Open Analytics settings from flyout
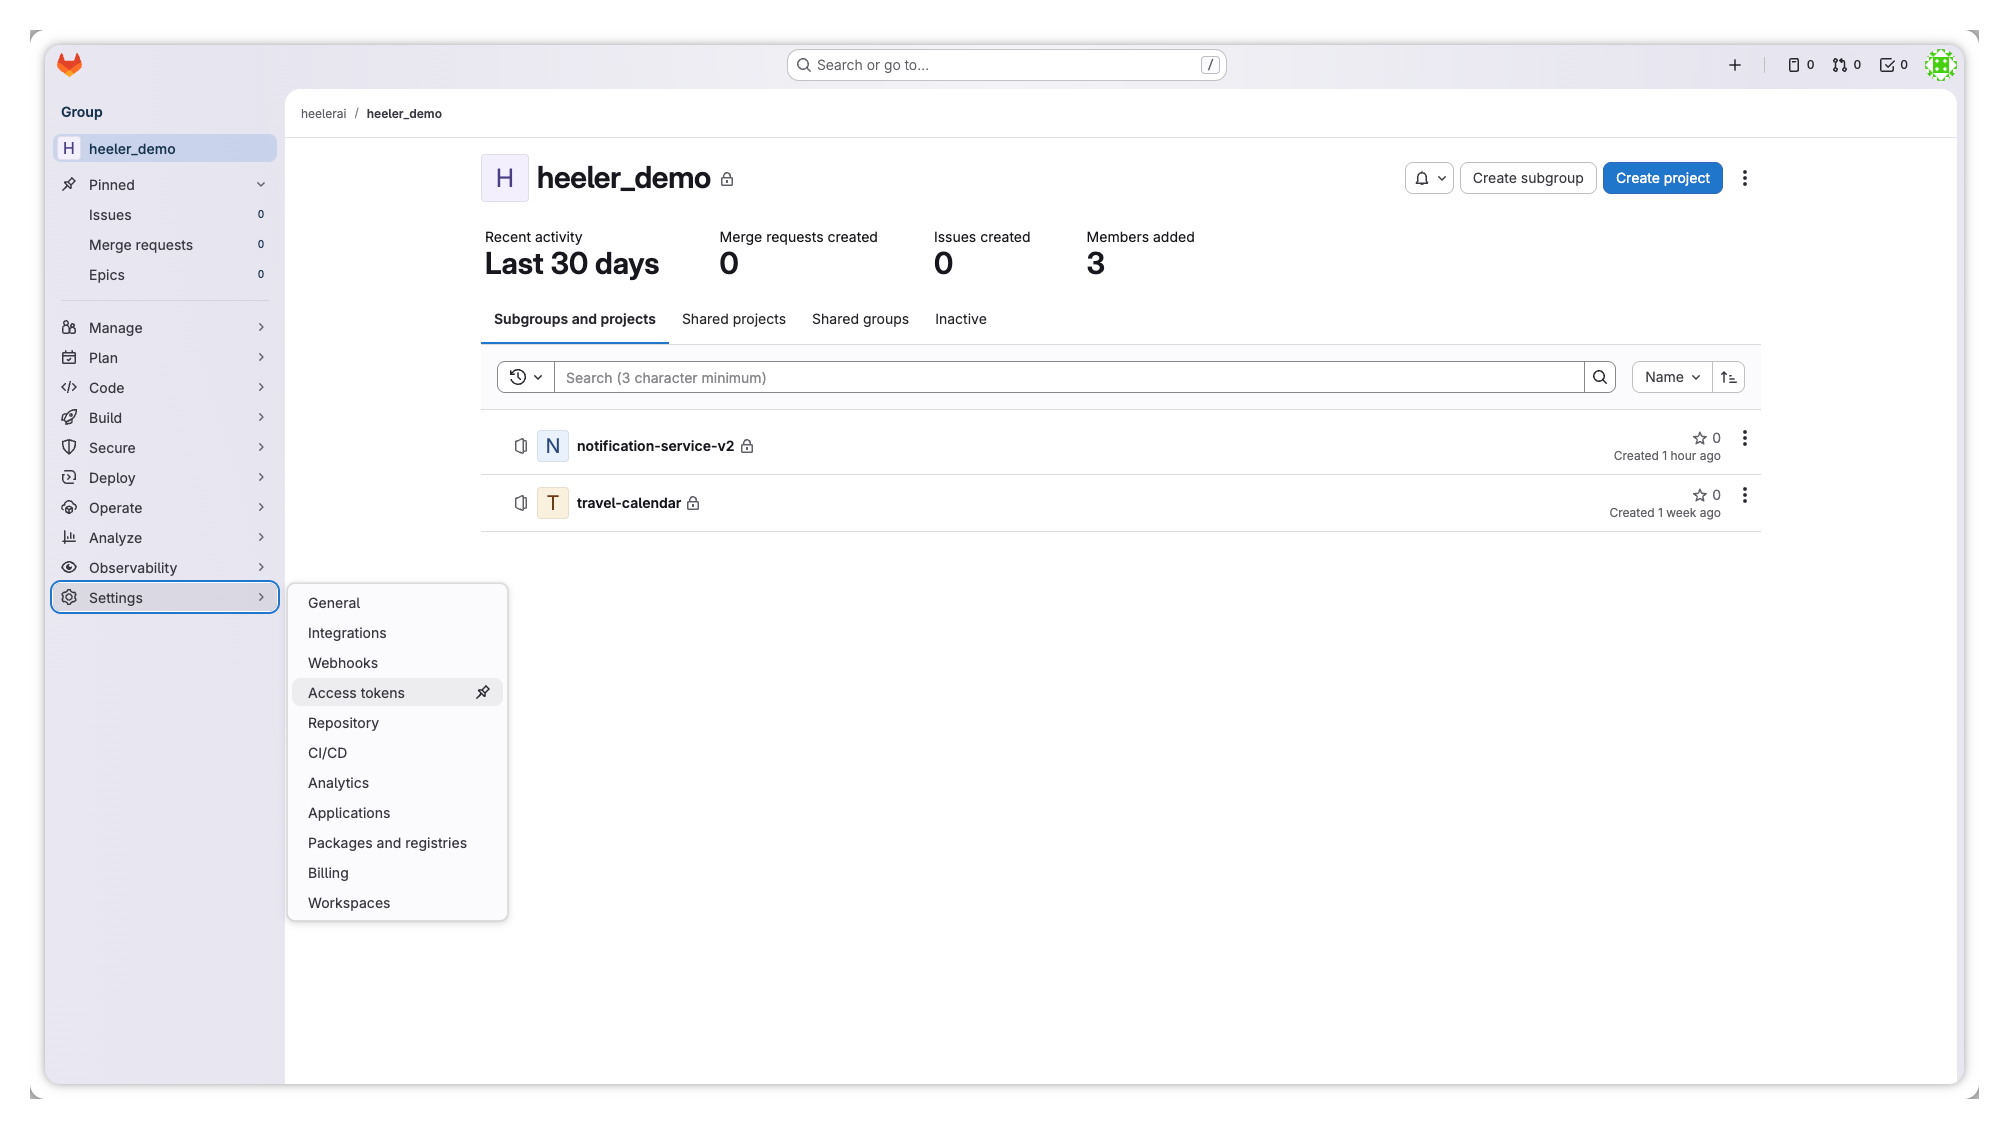This screenshot has height=1129, width=2009. [x=397, y=783]
